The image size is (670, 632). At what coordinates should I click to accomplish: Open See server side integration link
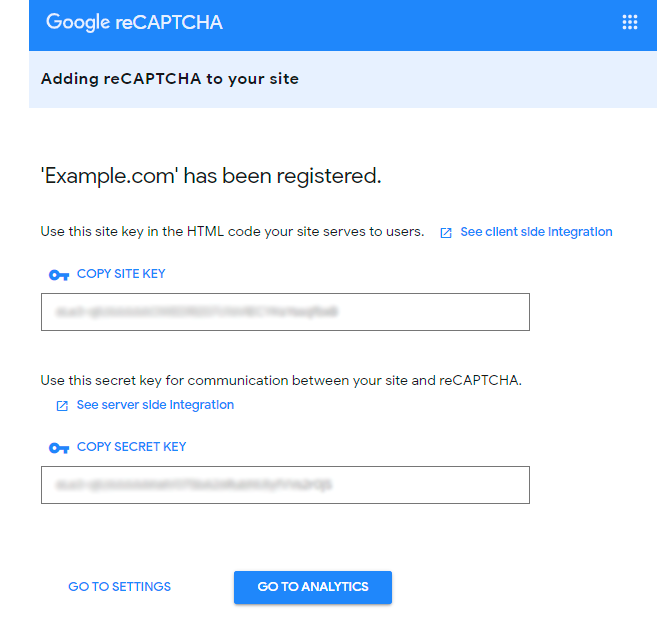tap(155, 405)
